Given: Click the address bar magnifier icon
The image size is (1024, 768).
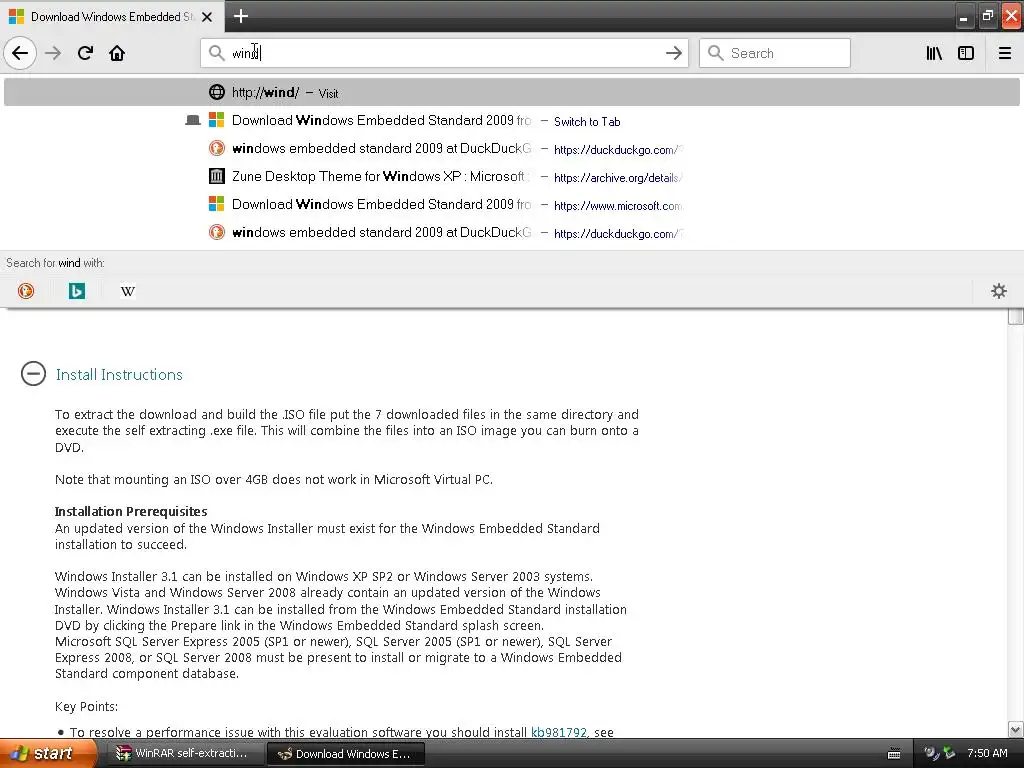Looking at the screenshot, I should pyautogui.click(x=216, y=53).
